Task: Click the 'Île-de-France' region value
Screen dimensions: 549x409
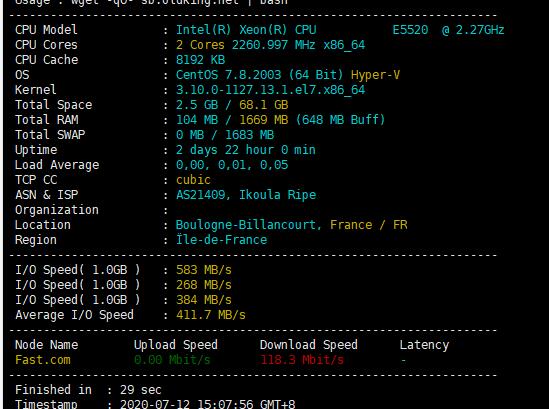Action: [221, 240]
